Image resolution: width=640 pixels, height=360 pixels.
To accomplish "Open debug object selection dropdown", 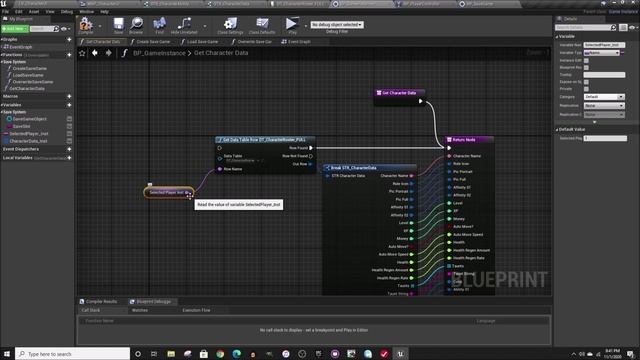I will click(337, 24).
